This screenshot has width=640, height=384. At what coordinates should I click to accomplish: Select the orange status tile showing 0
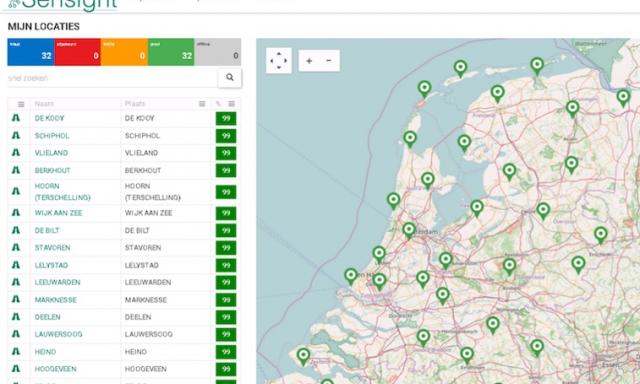click(x=124, y=52)
